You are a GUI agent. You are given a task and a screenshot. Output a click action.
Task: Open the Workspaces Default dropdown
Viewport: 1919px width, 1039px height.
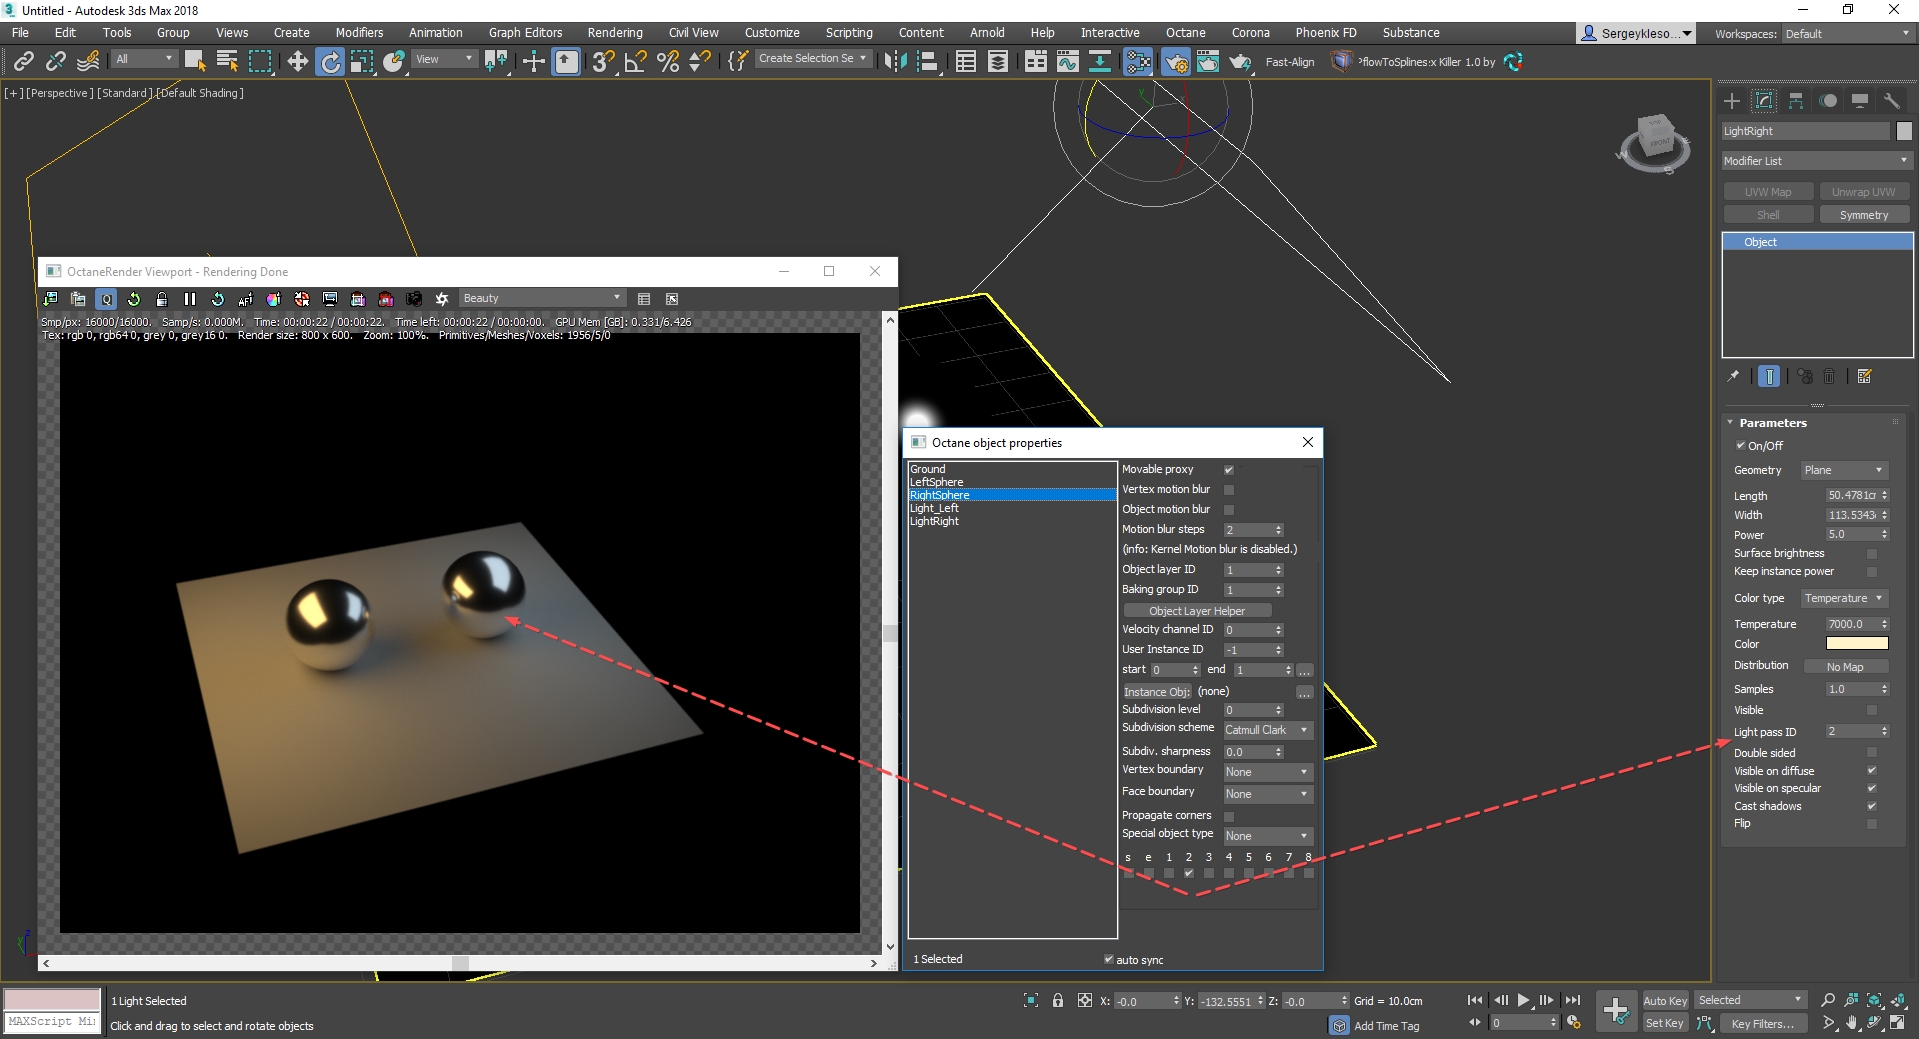tap(1847, 34)
